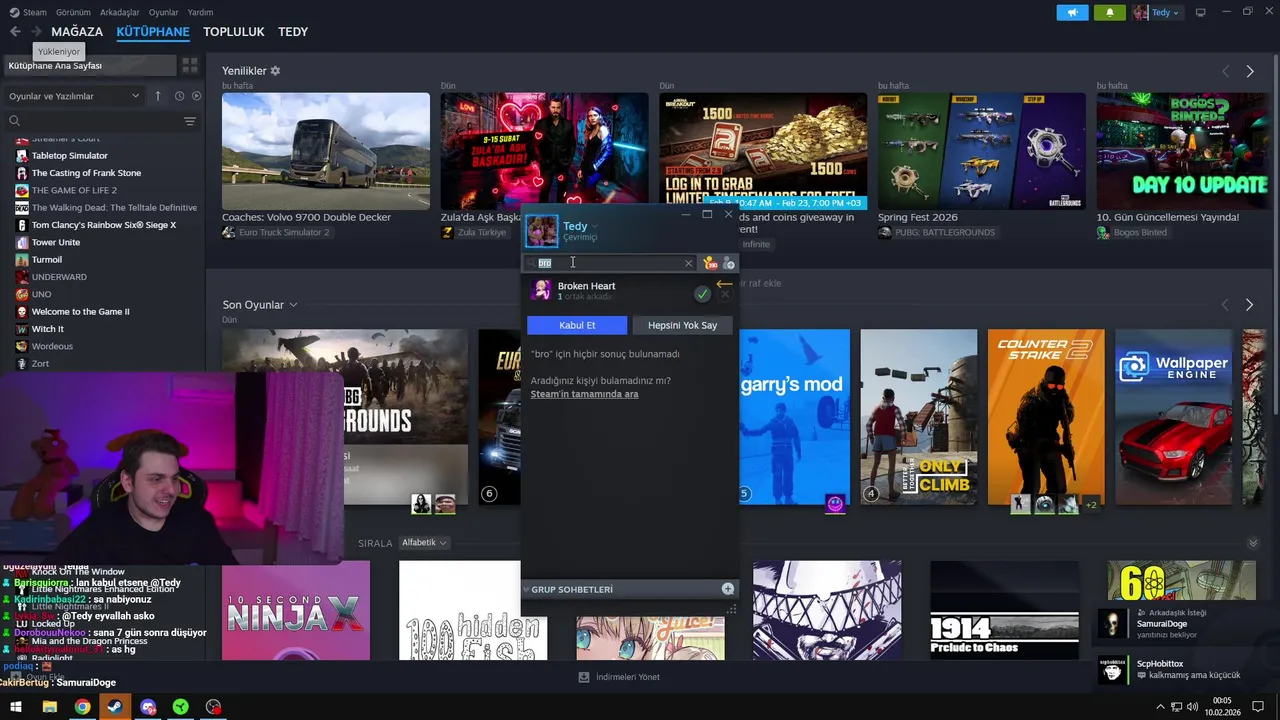The height and width of the screenshot is (720, 1280).
Task: Open the Alfabetik sort dropdown
Action: [424, 543]
